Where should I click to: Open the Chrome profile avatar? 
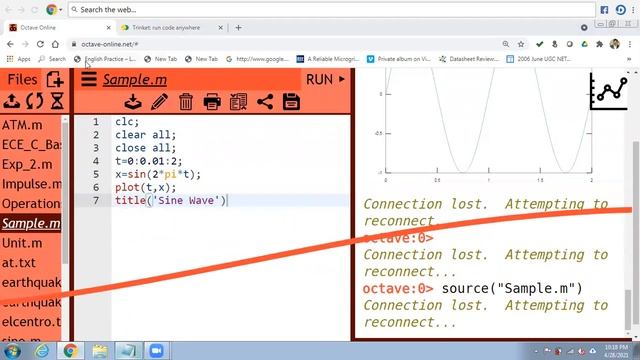615,44
